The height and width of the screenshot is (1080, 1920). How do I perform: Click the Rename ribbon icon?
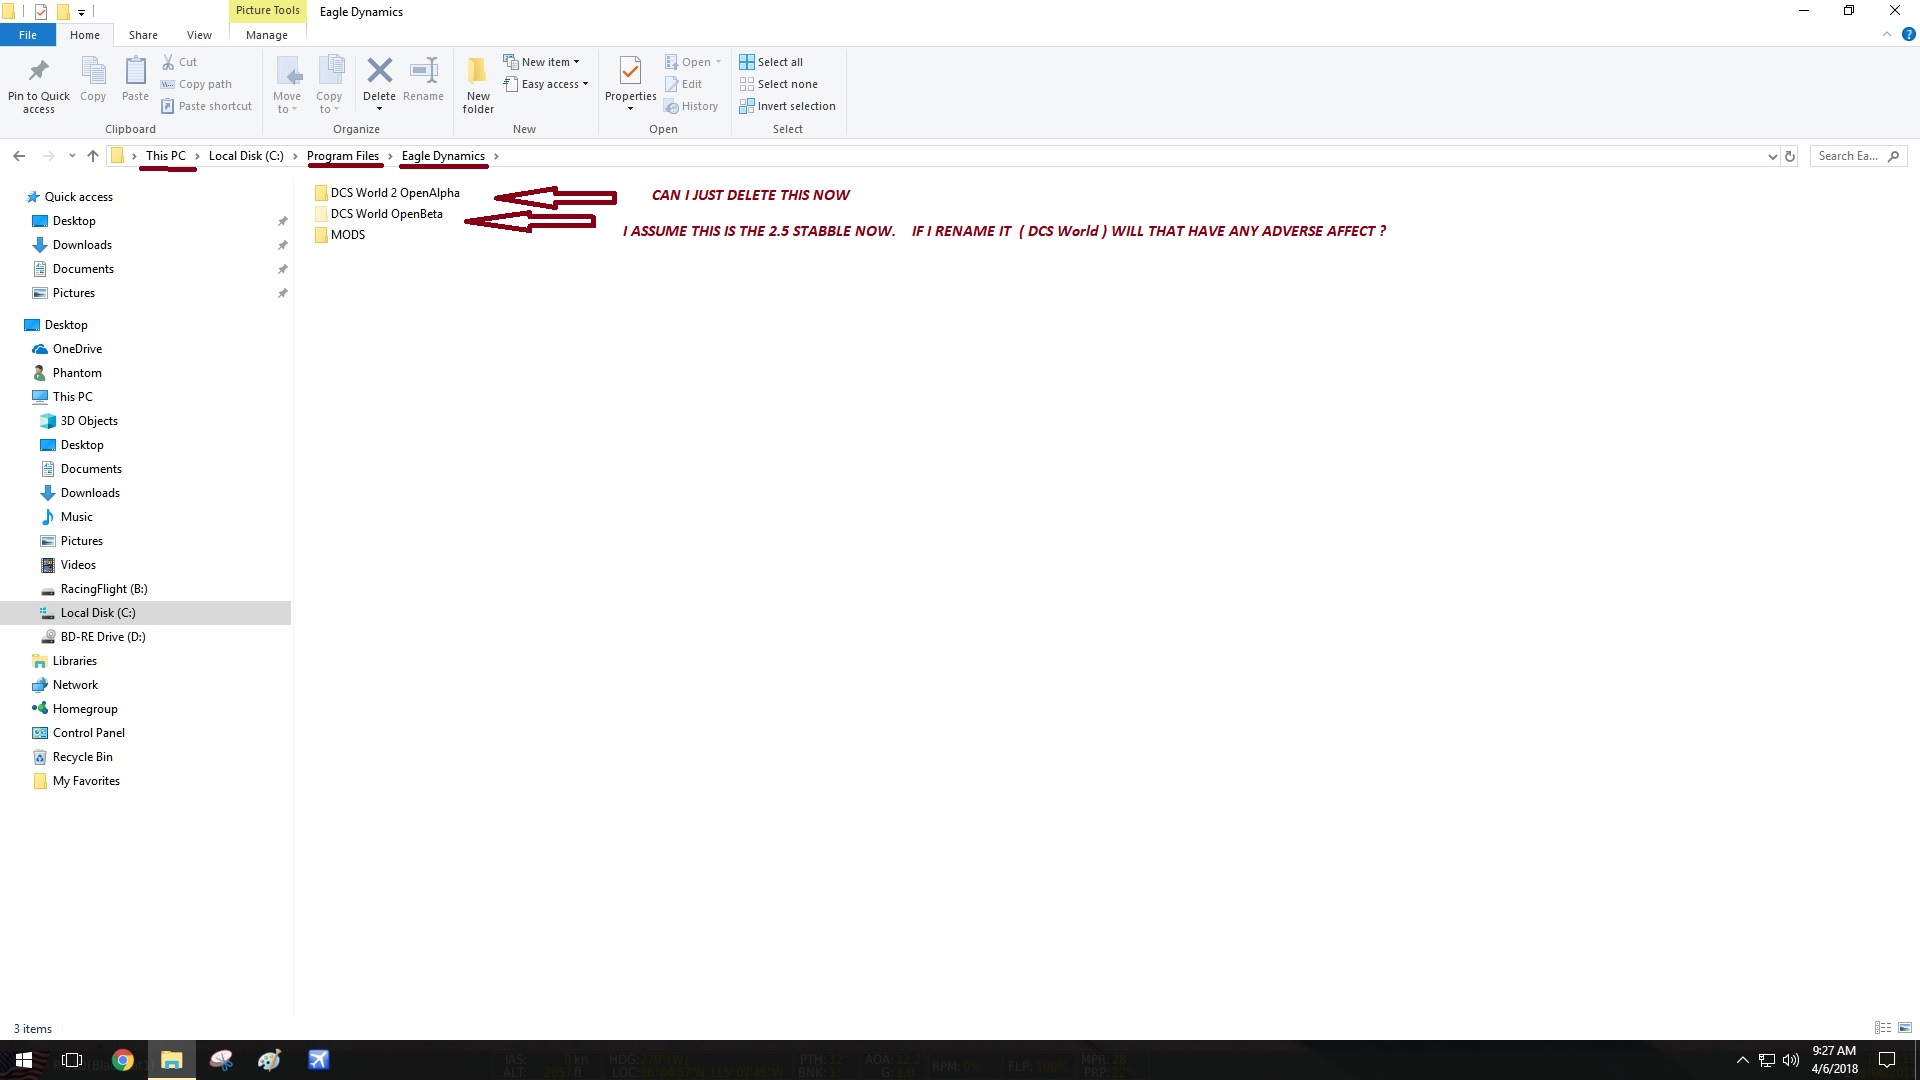coord(424,71)
